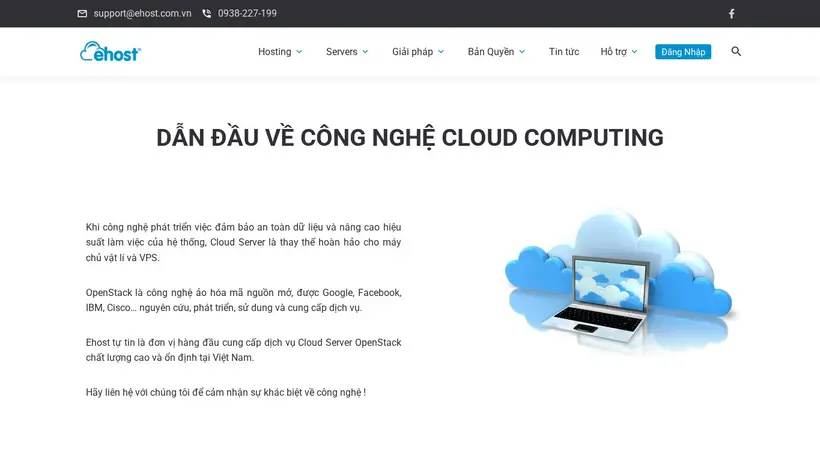Screen dimensions: 820x461
Task: Open the Hosting menu item
Action: 275,52
